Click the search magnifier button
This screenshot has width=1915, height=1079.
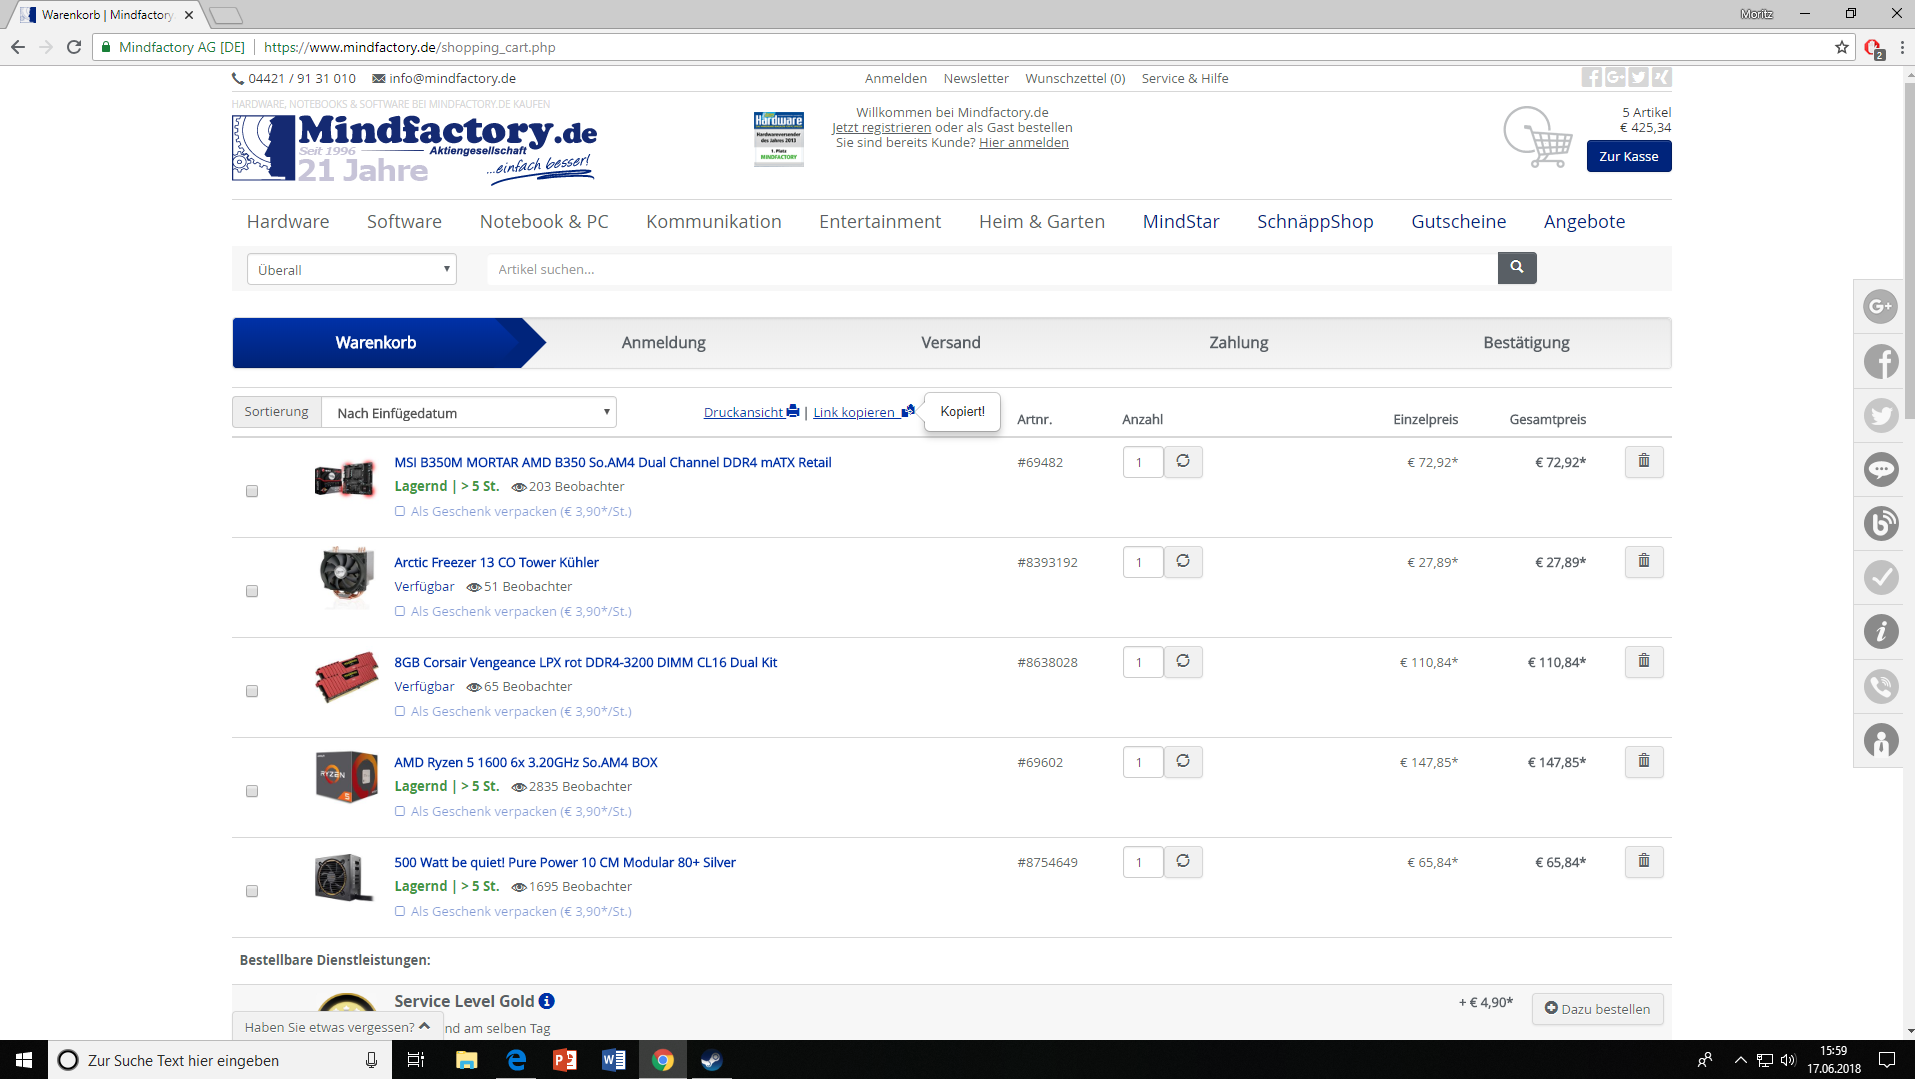pyautogui.click(x=1517, y=267)
